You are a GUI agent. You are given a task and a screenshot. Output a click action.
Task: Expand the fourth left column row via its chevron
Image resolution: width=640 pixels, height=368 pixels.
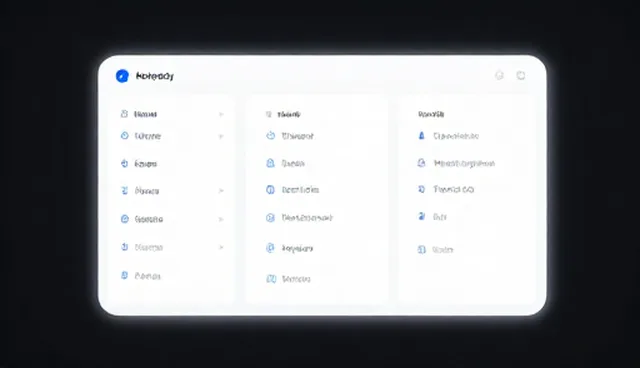click(221, 191)
